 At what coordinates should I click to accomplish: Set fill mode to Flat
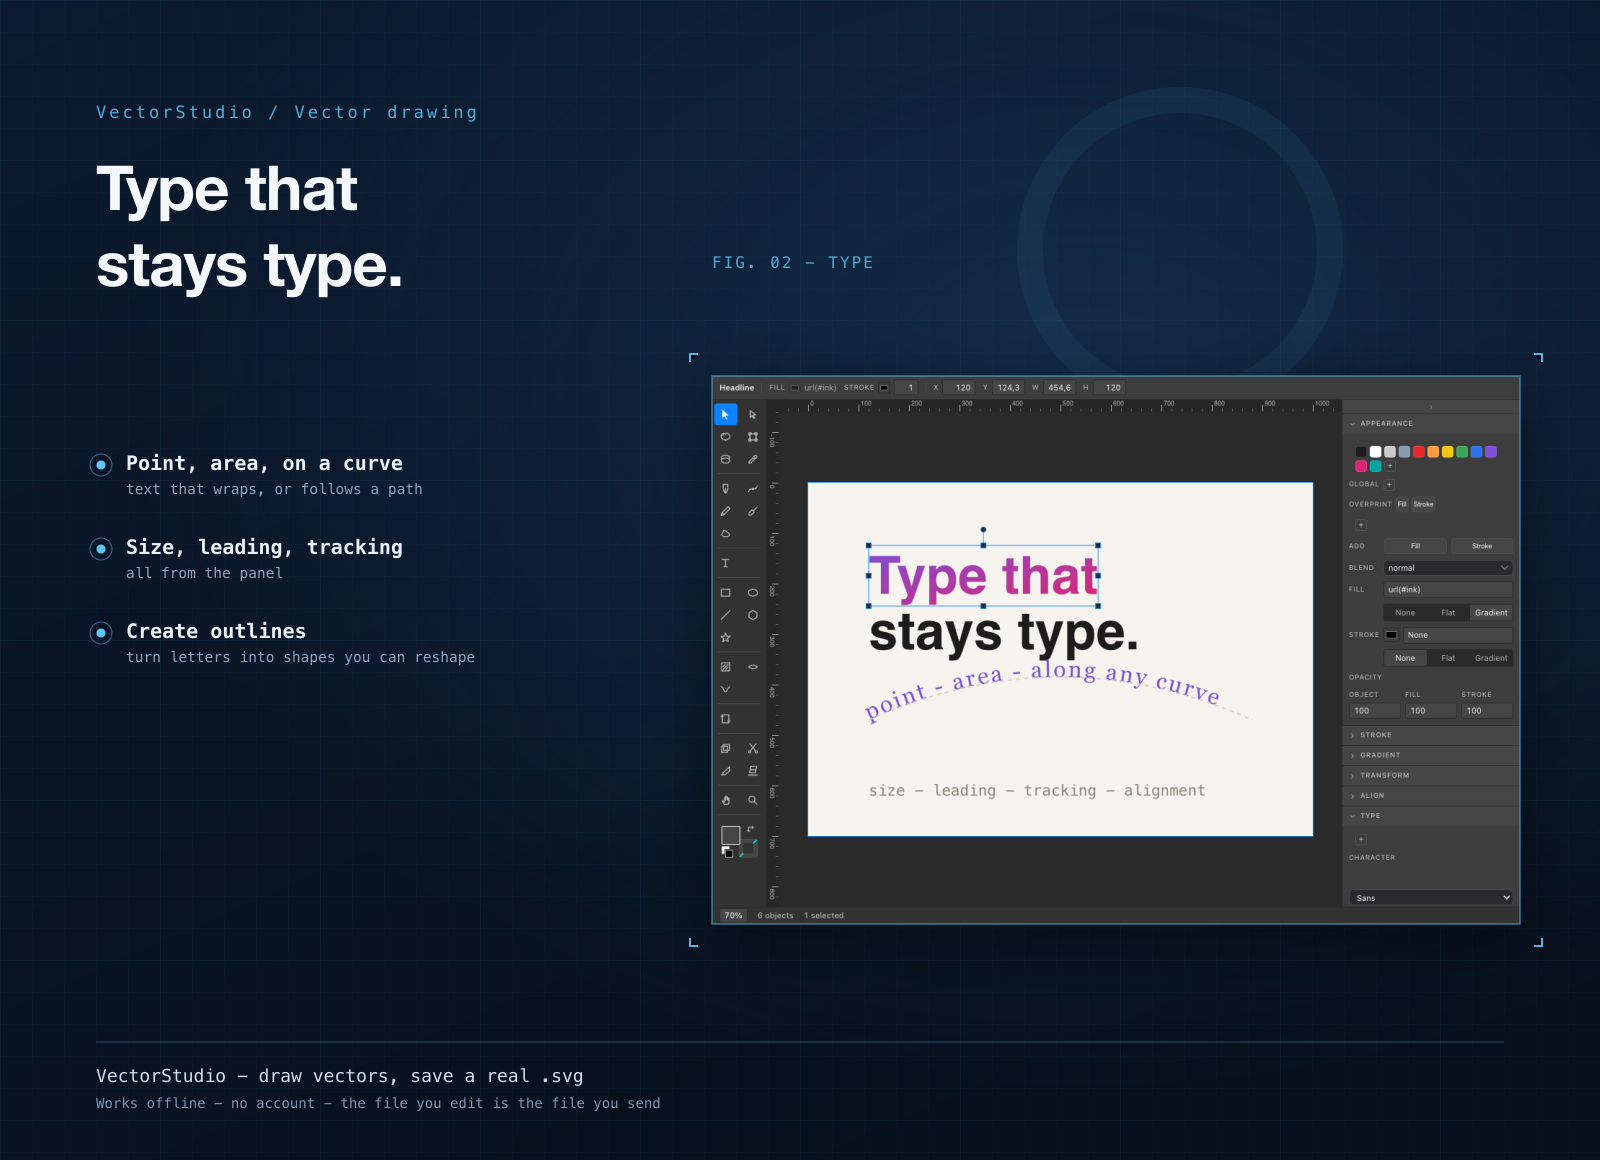[x=1448, y=612]
